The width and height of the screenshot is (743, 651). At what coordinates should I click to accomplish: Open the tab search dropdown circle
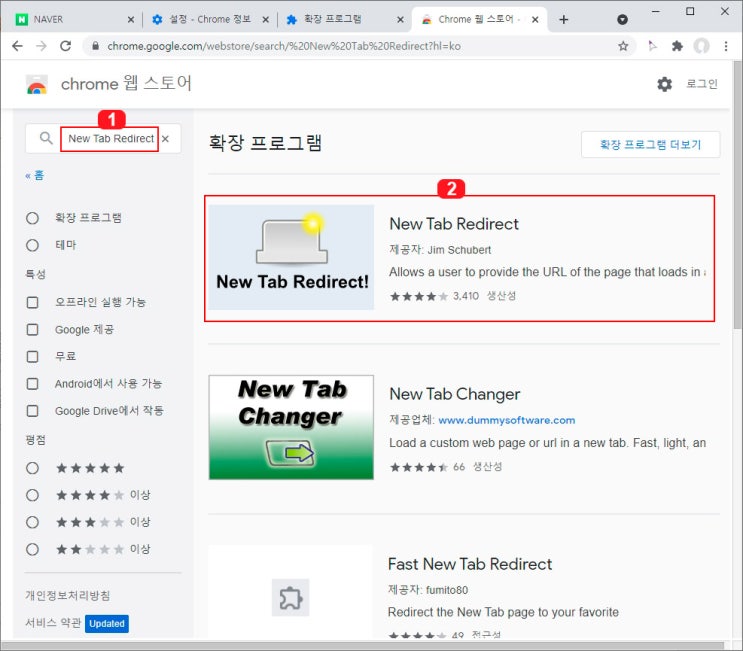click(622, 19)
